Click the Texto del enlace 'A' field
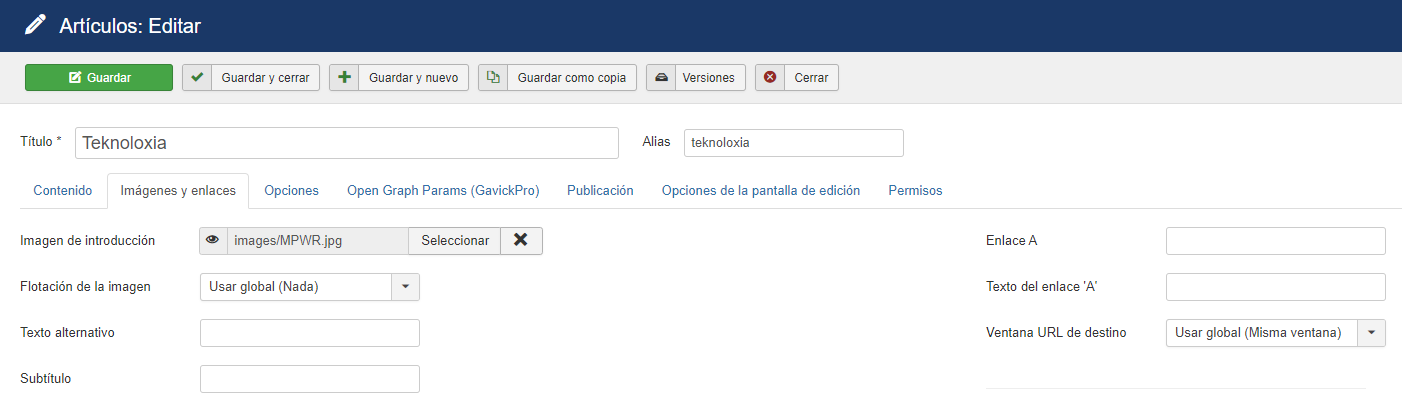 (x=1276, y=287)
